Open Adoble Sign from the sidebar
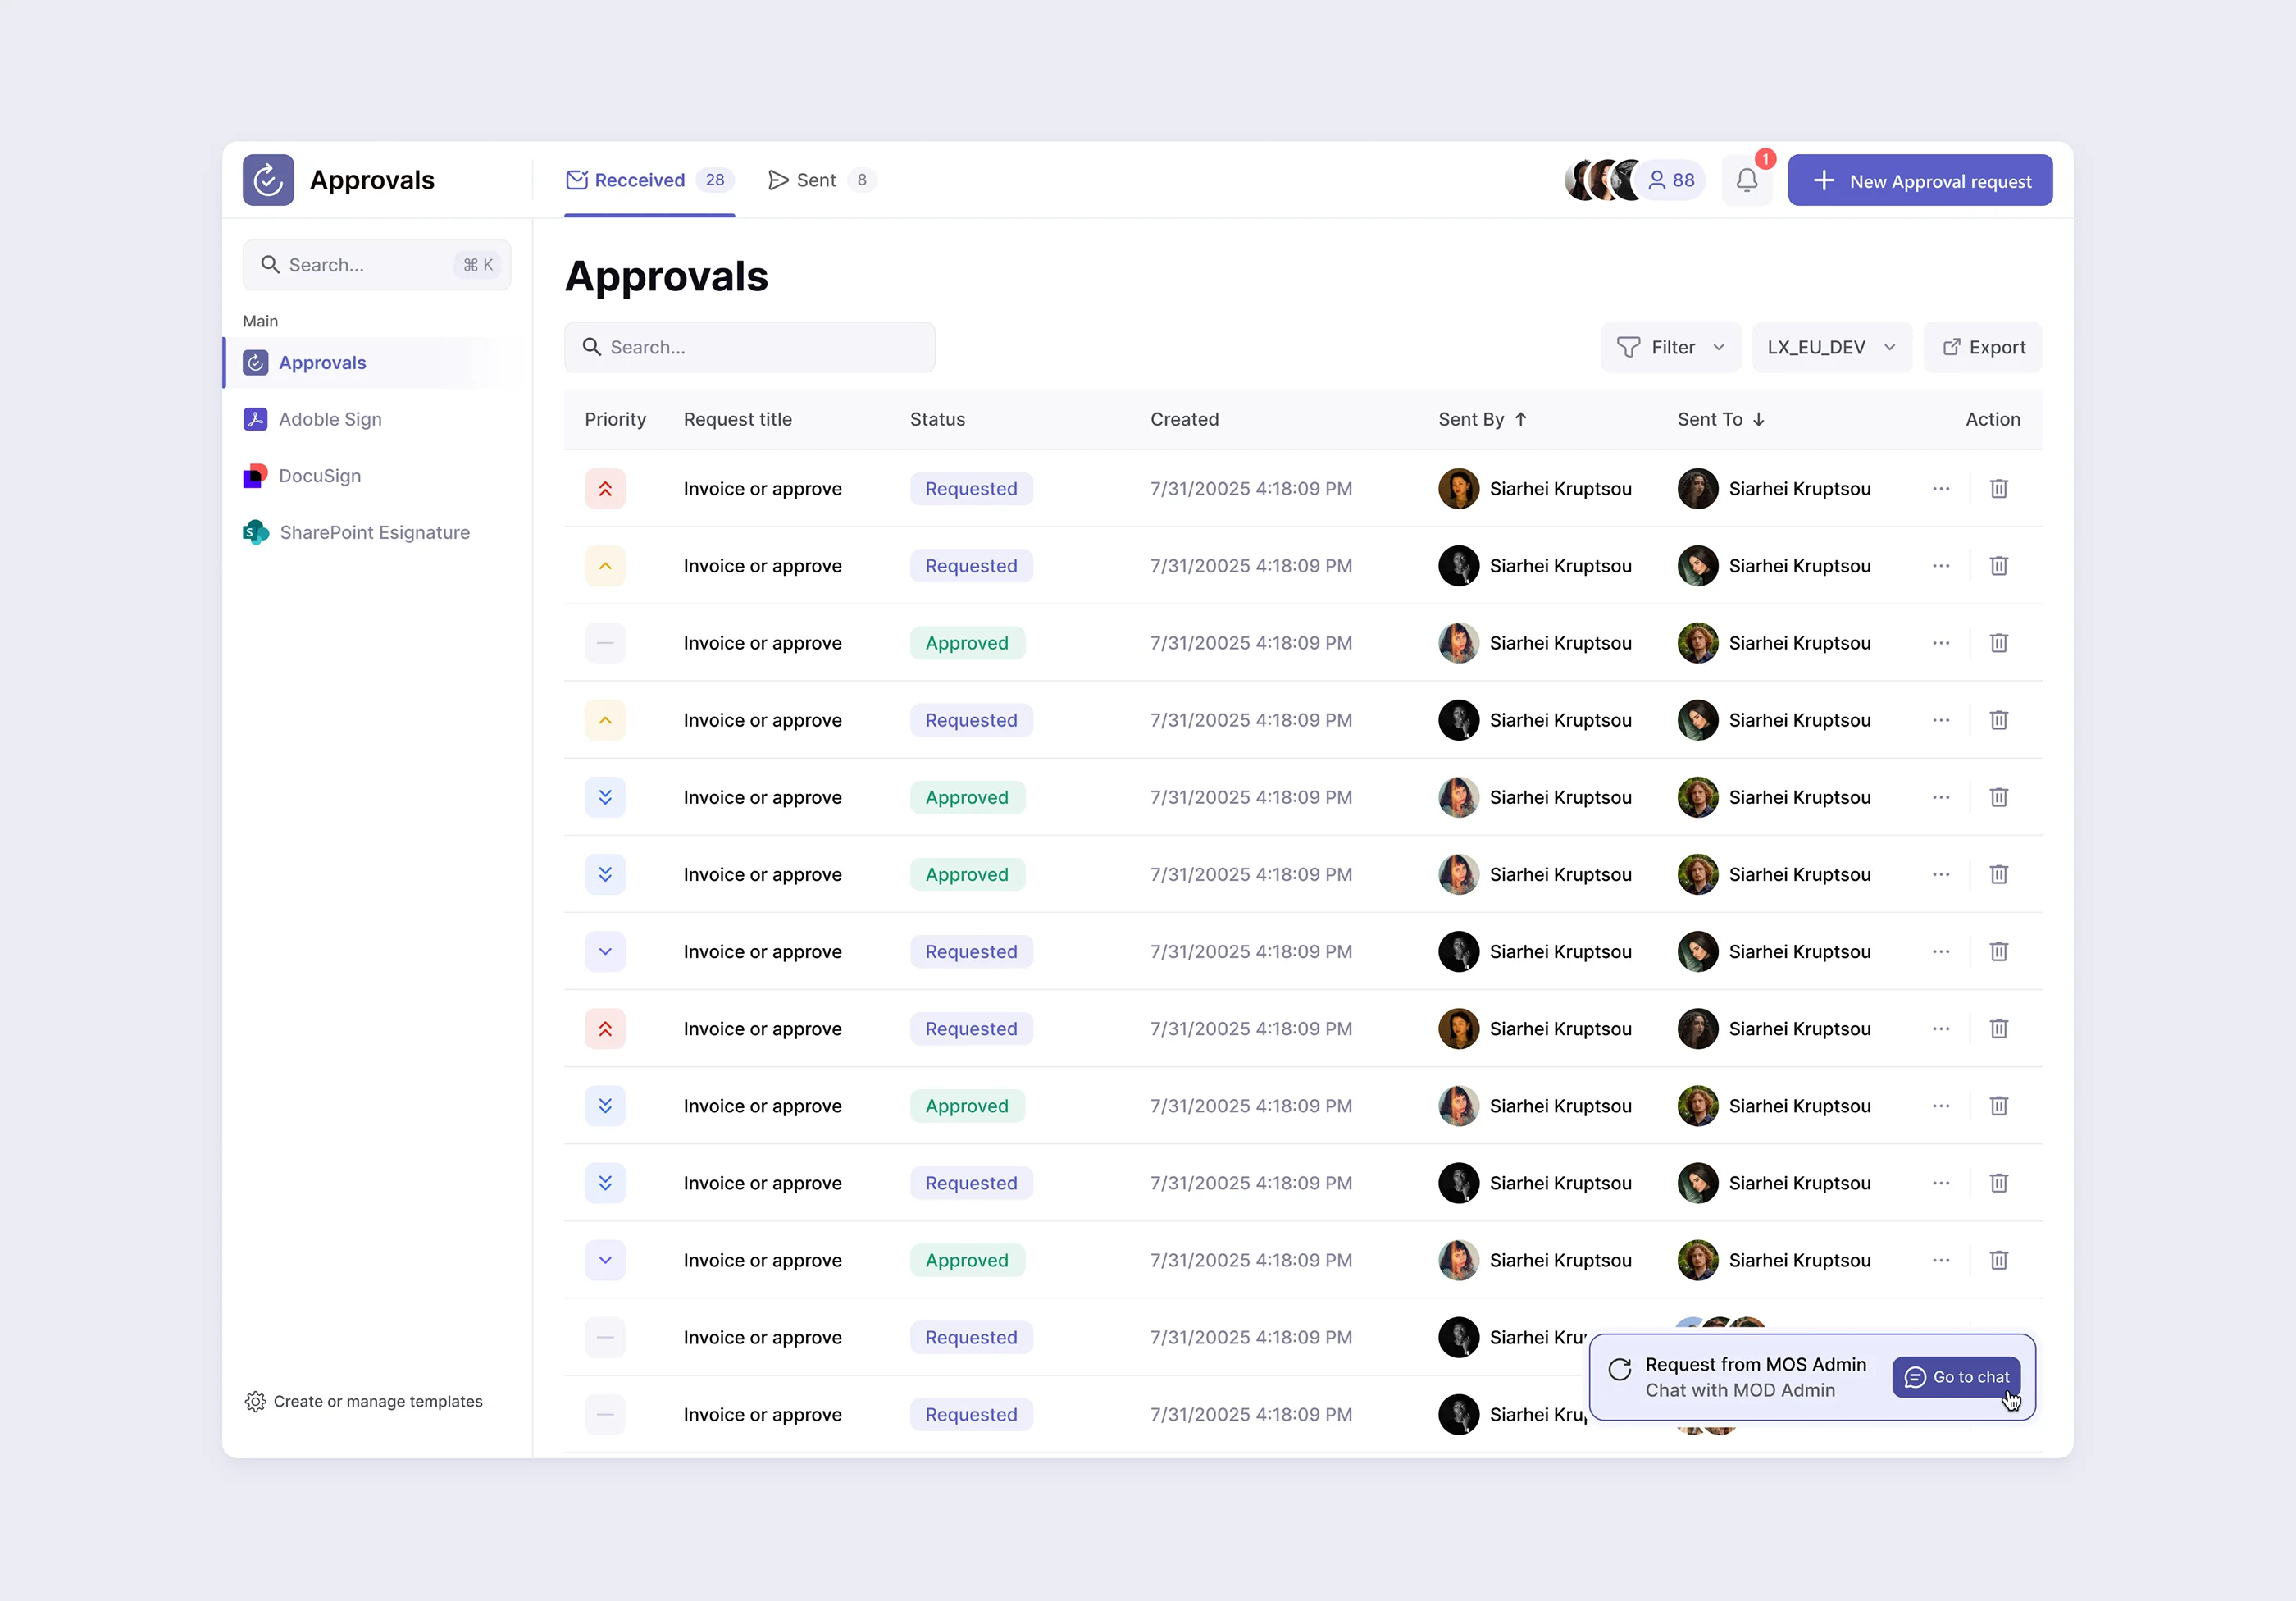Viewport: 2296px width, 1601px height. (x=312, y=419)
